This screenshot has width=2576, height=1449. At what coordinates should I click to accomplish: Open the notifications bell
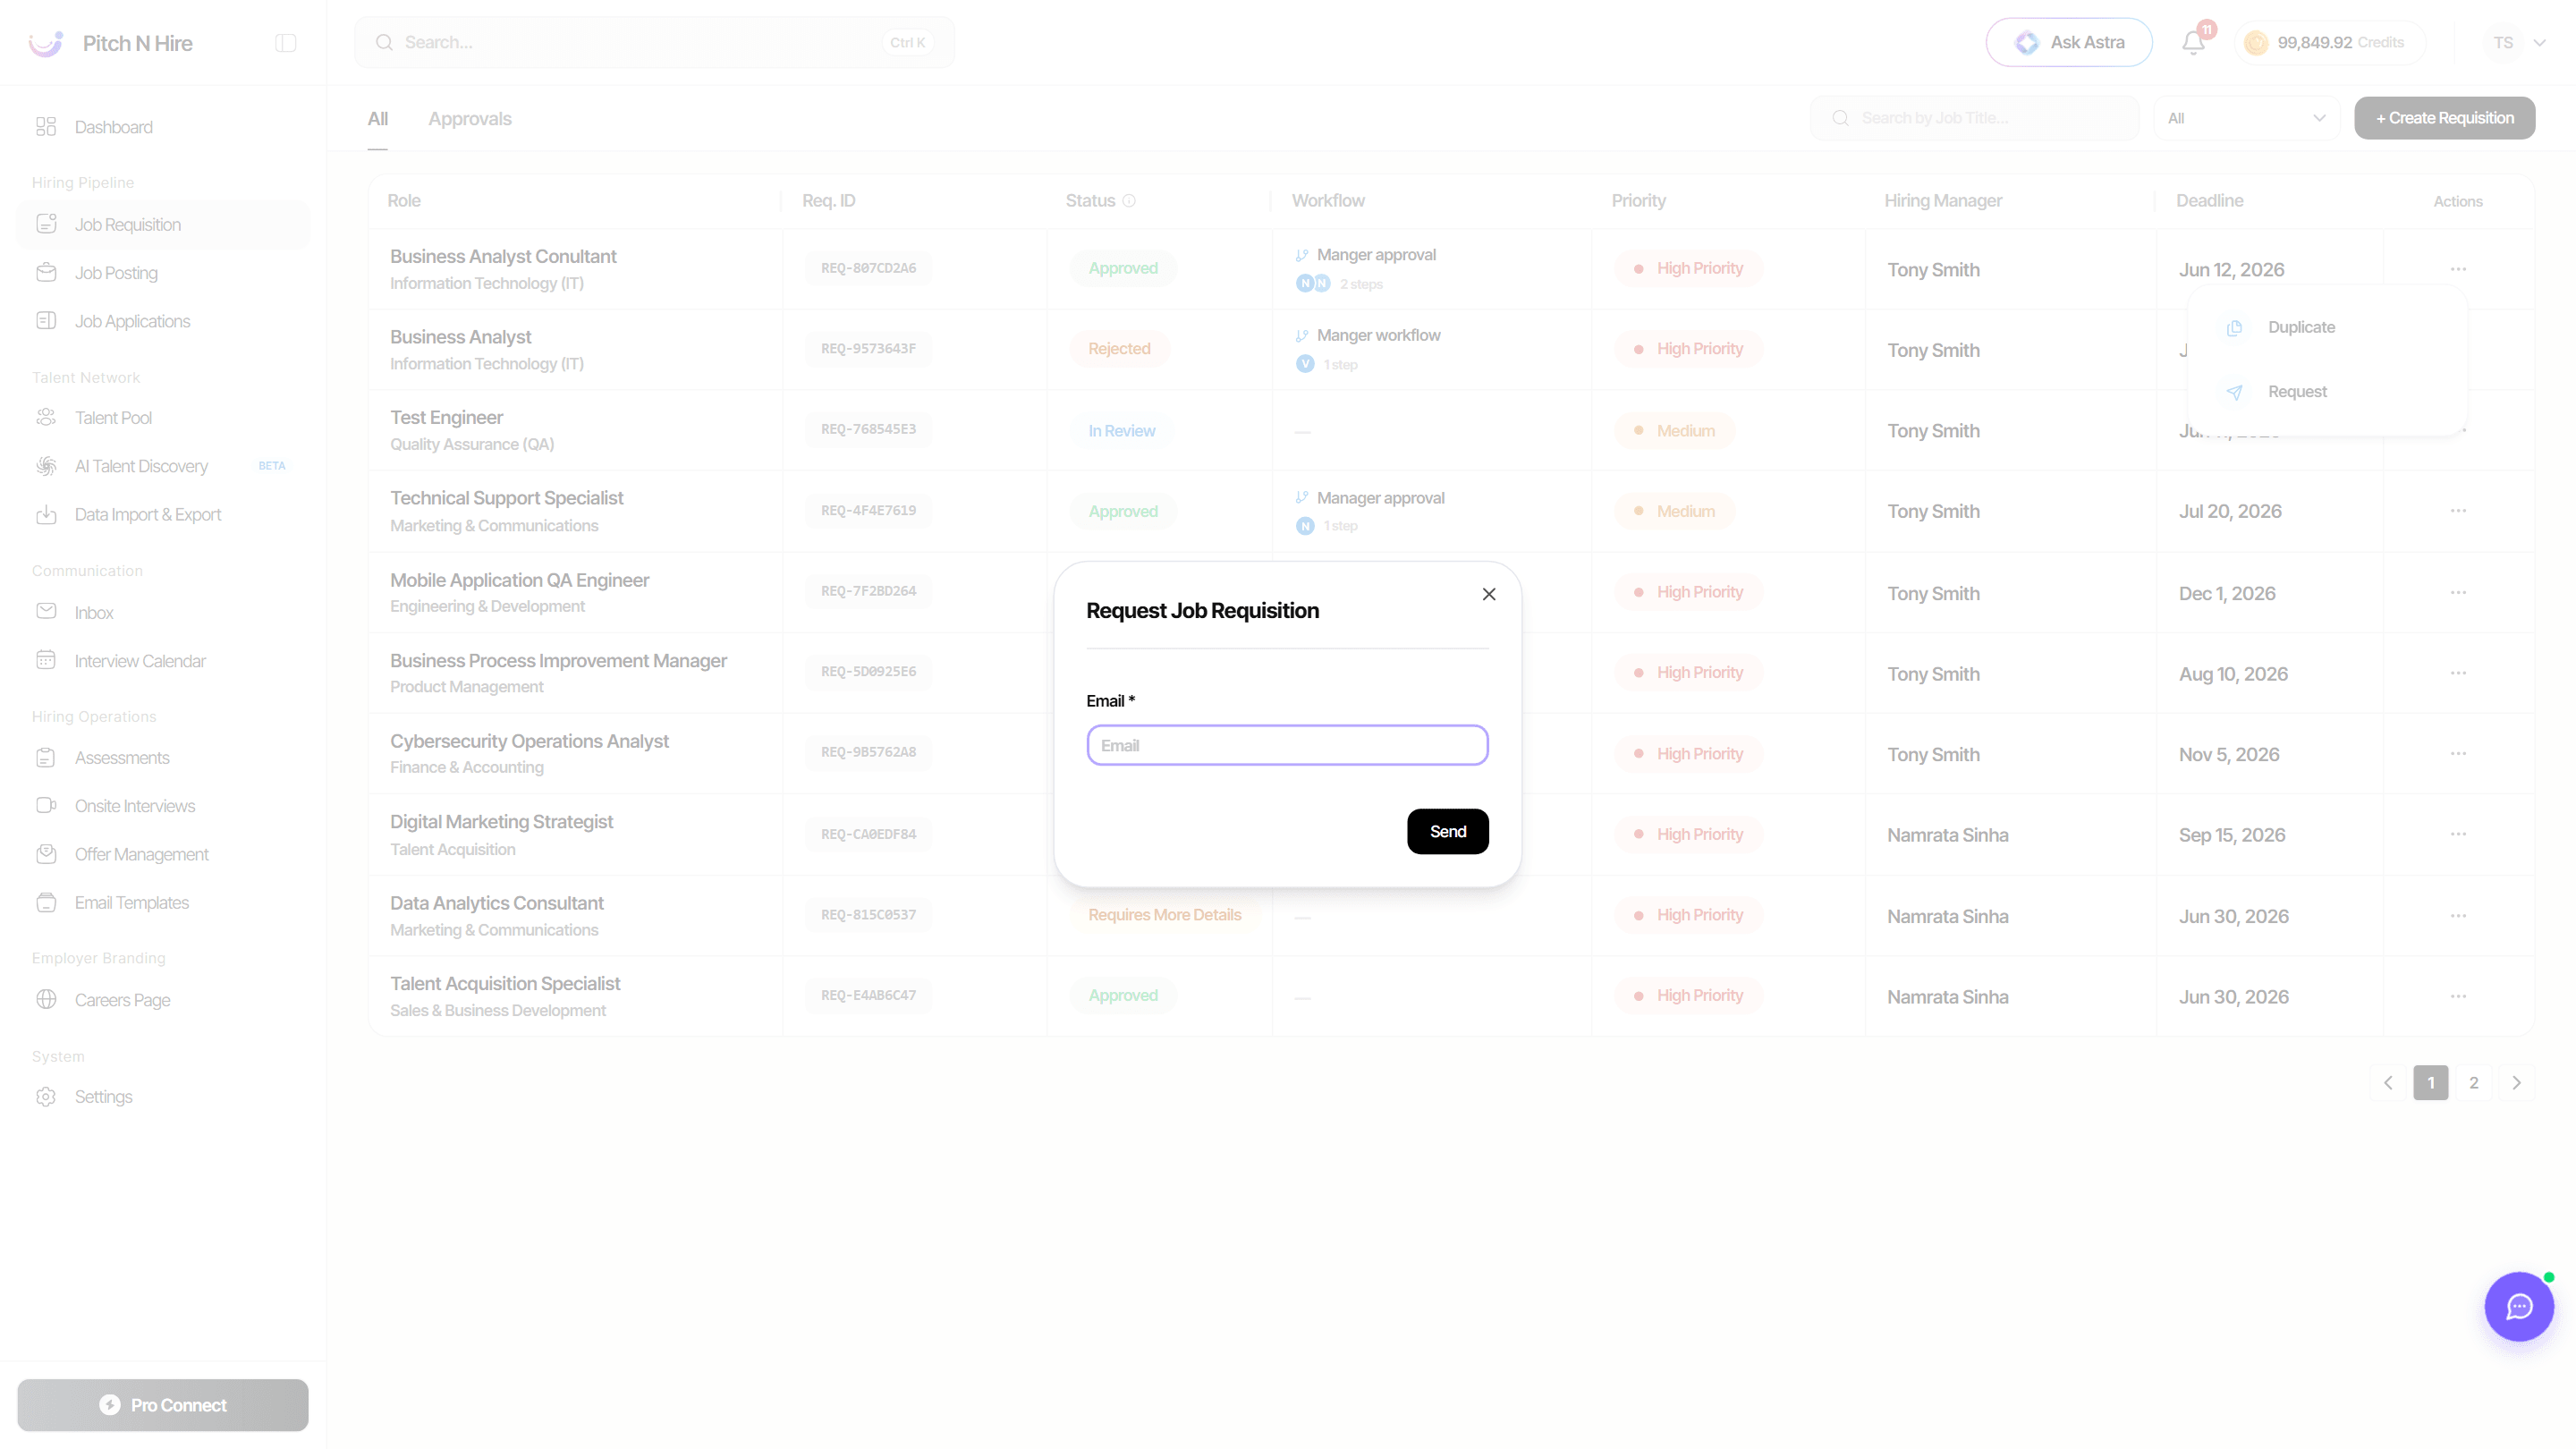2193,42
